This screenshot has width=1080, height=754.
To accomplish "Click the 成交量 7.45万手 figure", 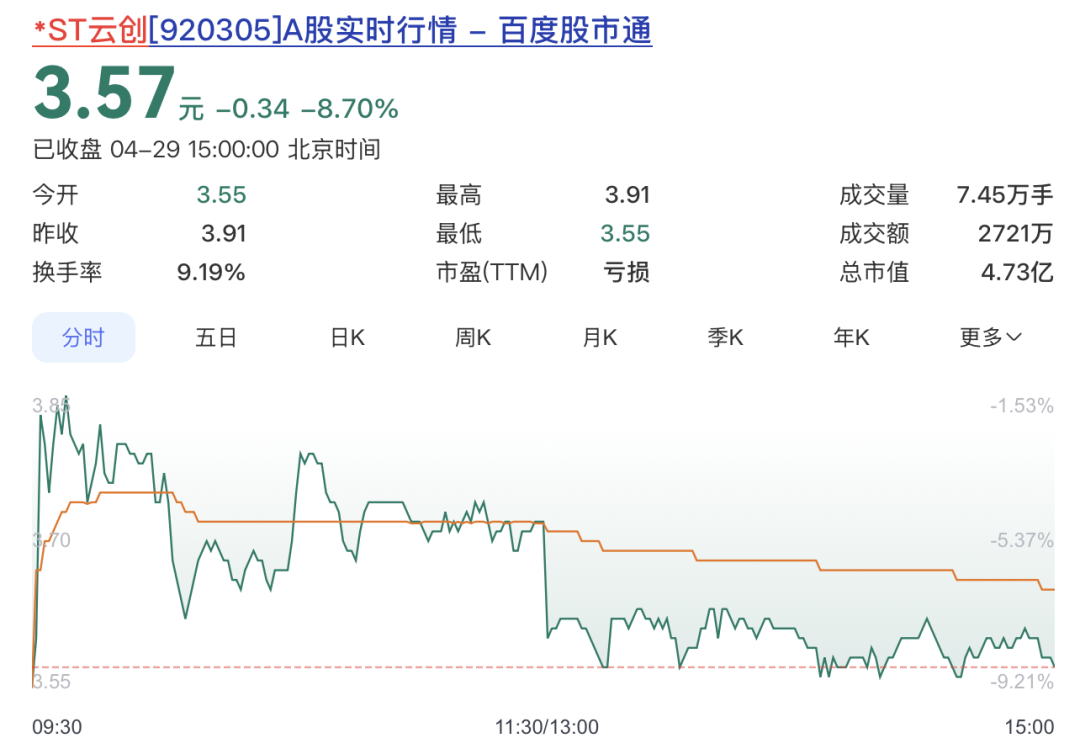I will click(1004, 196).
